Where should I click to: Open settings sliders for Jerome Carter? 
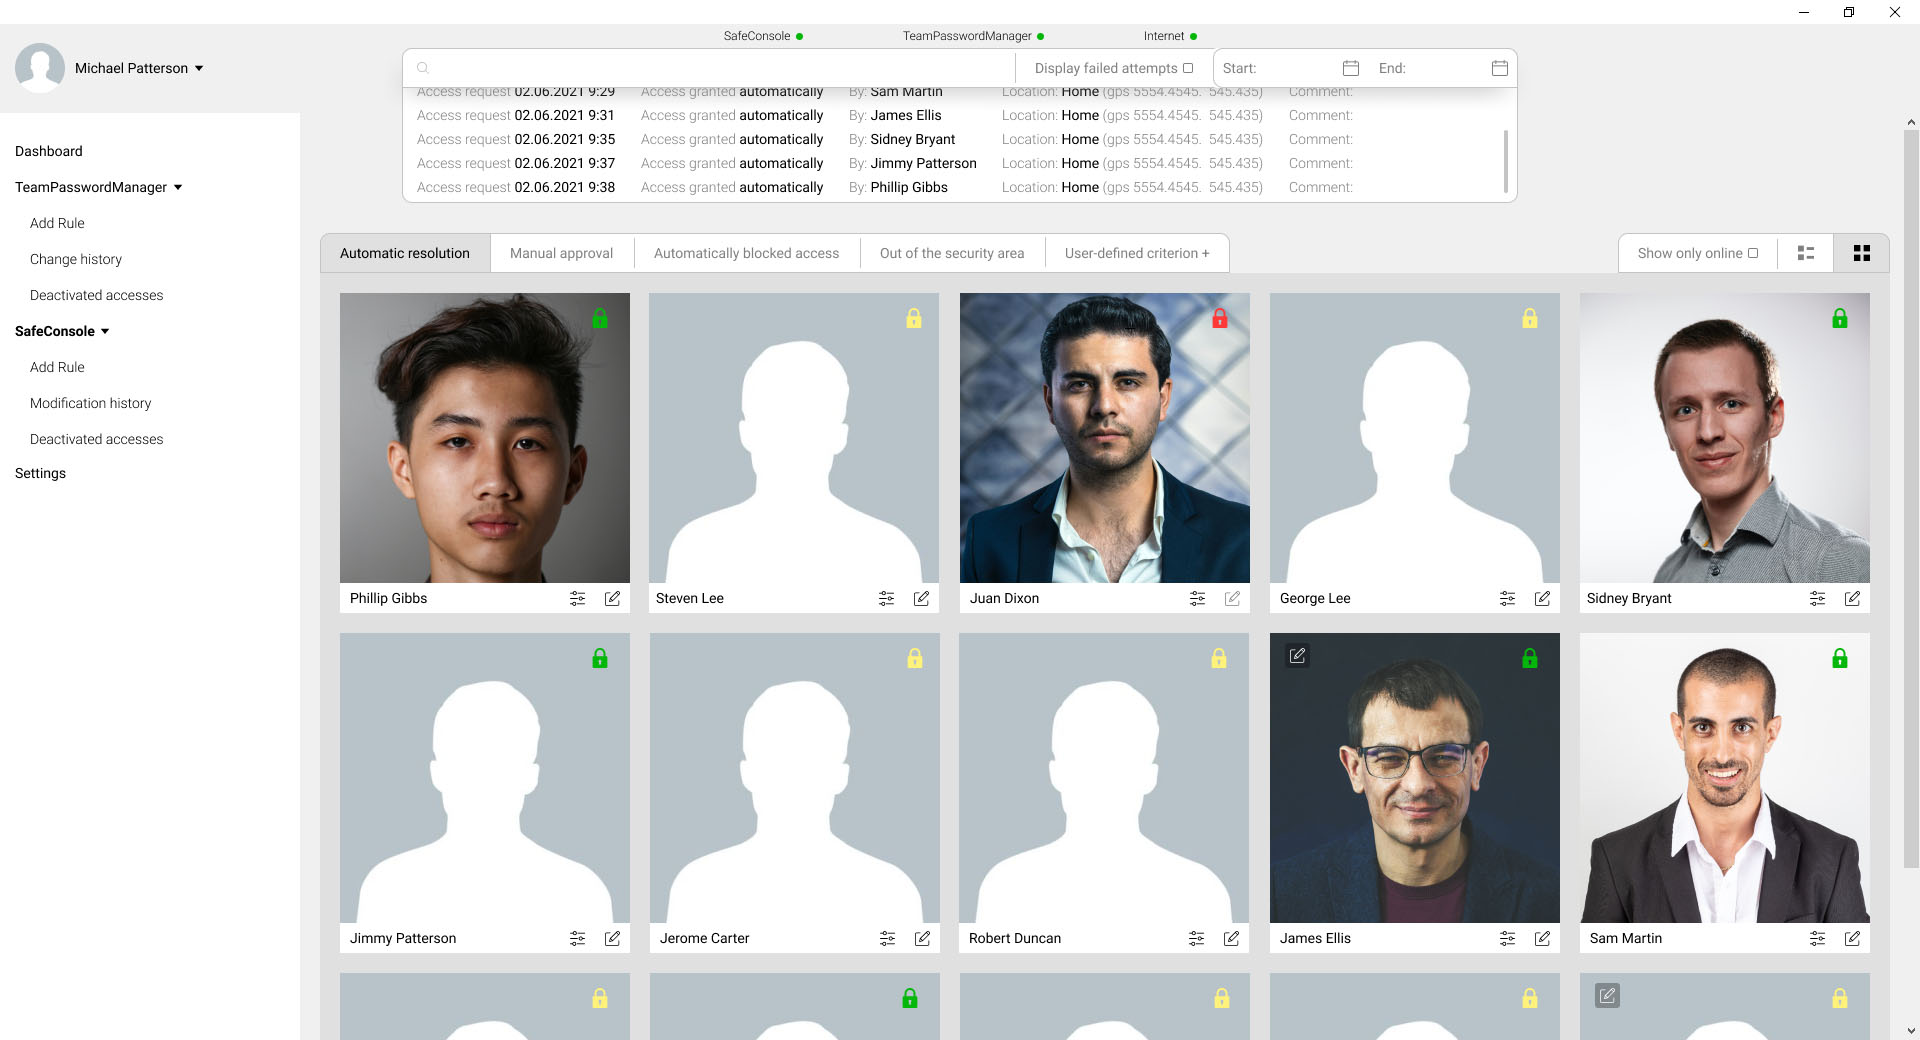coord(888,938)
